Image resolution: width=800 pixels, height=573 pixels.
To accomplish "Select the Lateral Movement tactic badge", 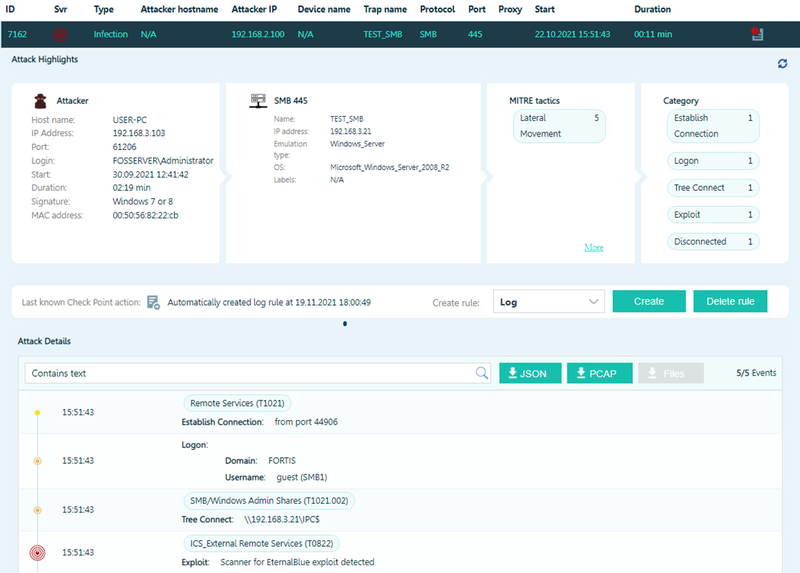I will (x=559, y=126).
